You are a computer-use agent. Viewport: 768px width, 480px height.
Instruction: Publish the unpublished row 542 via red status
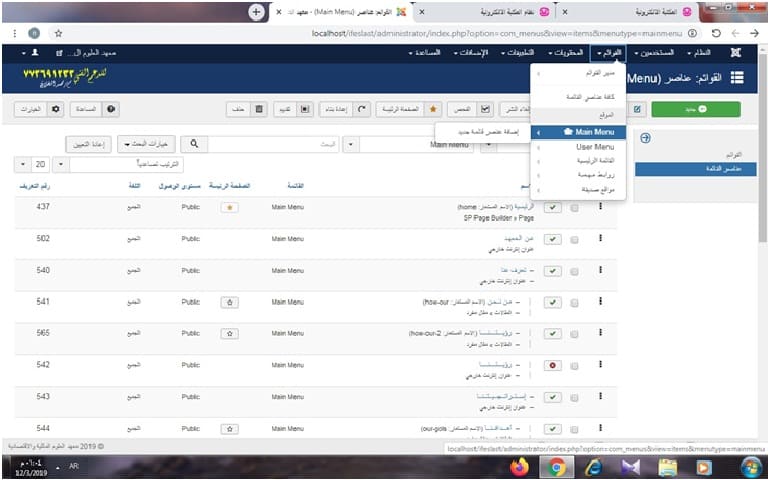[552, 366]
